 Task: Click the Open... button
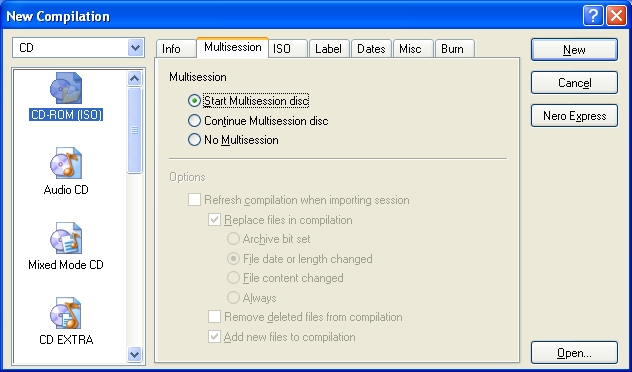(x=574, y=353)
